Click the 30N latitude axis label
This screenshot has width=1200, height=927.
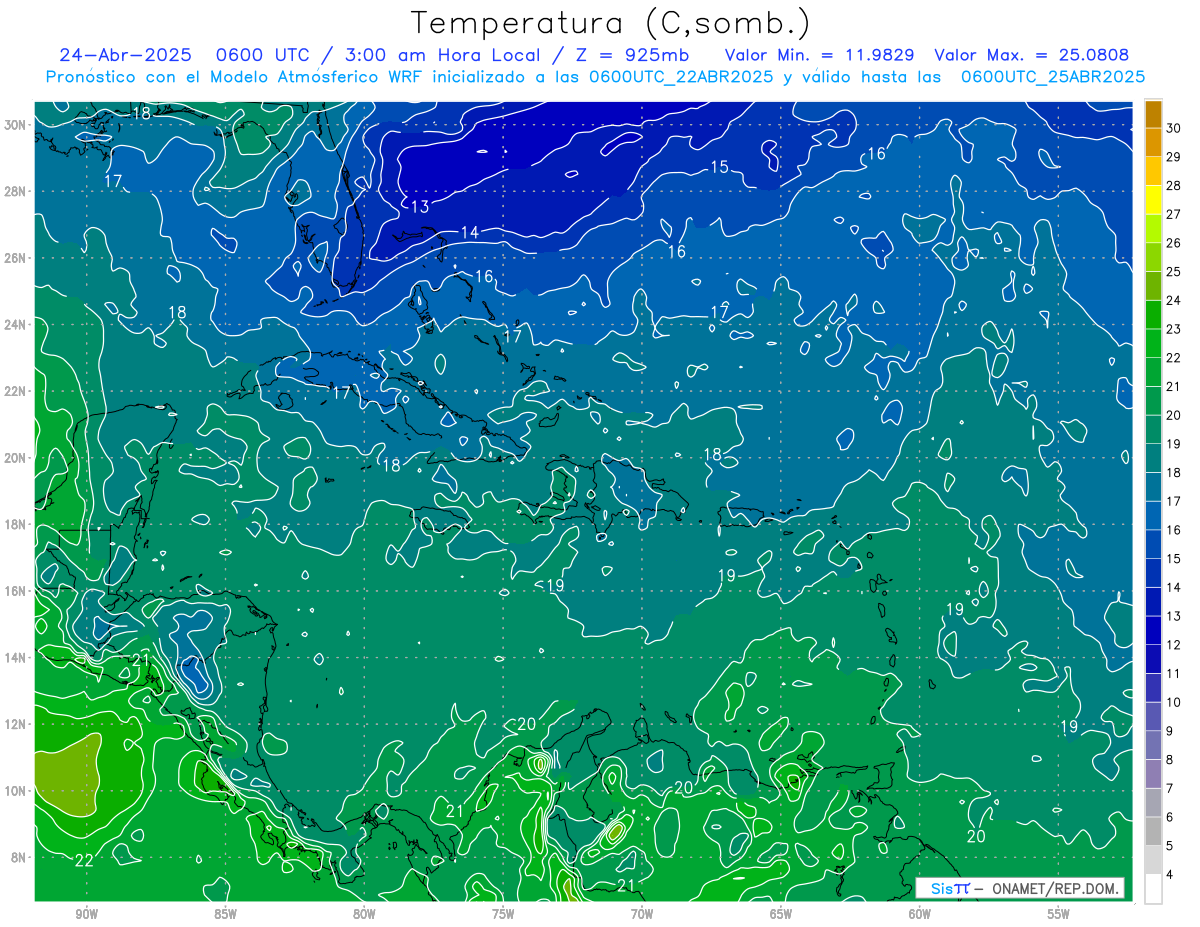(17, 124)
